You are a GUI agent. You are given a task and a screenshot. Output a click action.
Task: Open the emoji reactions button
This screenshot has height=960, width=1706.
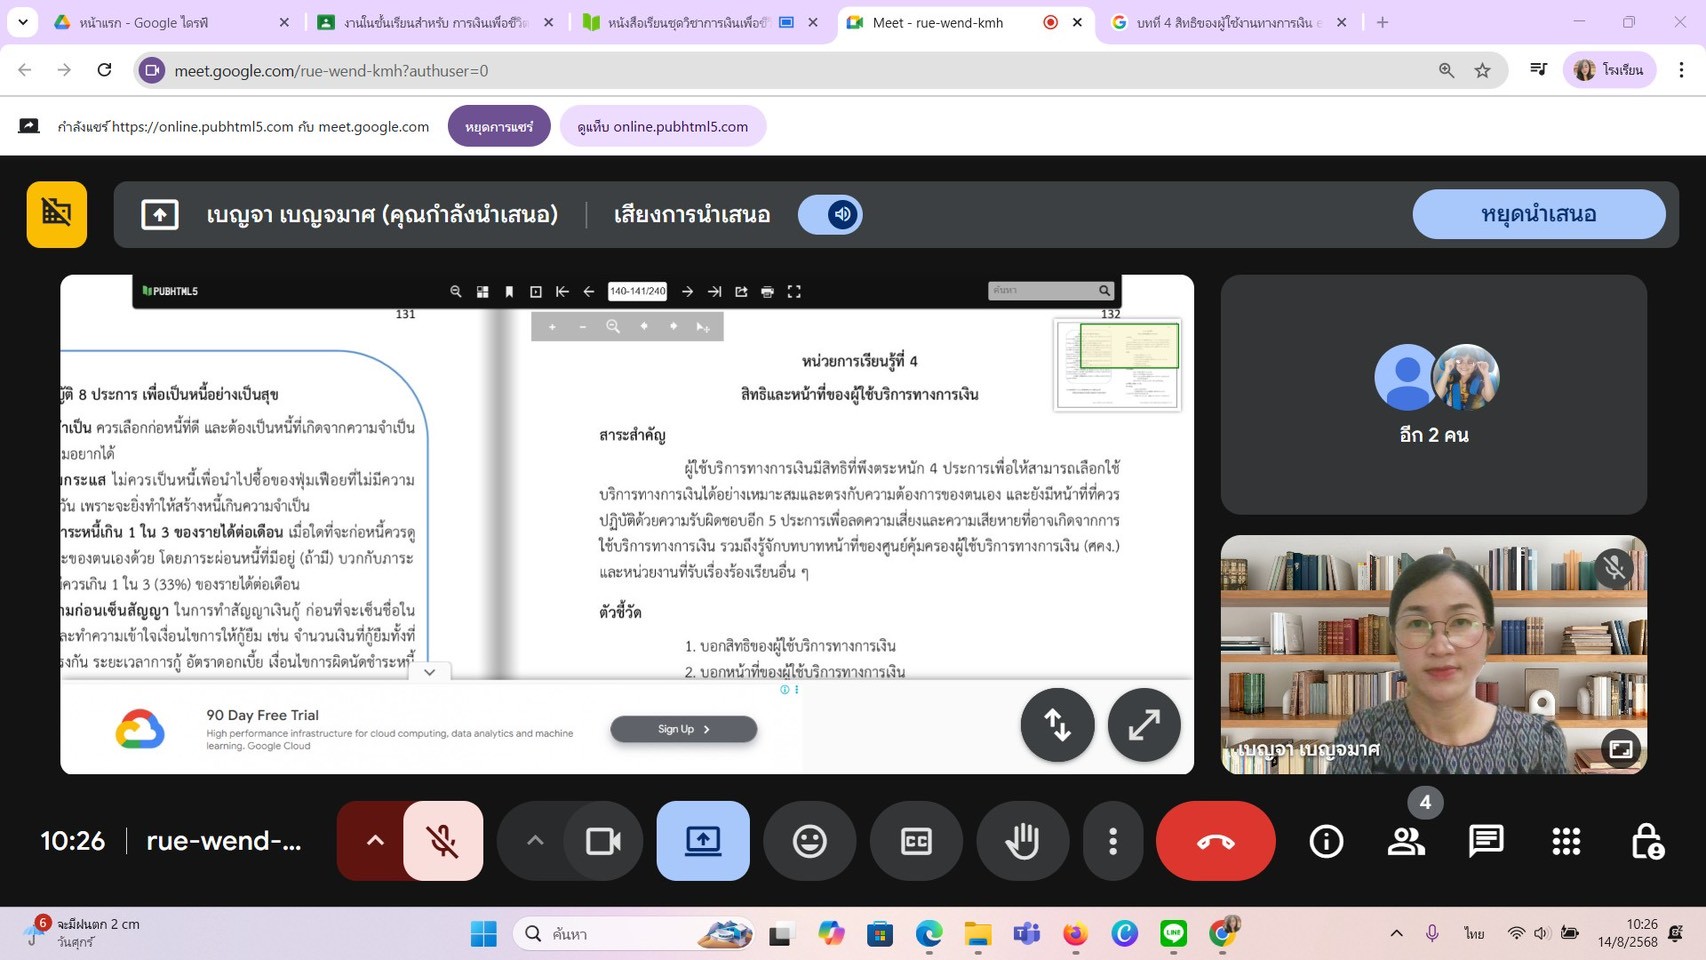pos(809,841)
